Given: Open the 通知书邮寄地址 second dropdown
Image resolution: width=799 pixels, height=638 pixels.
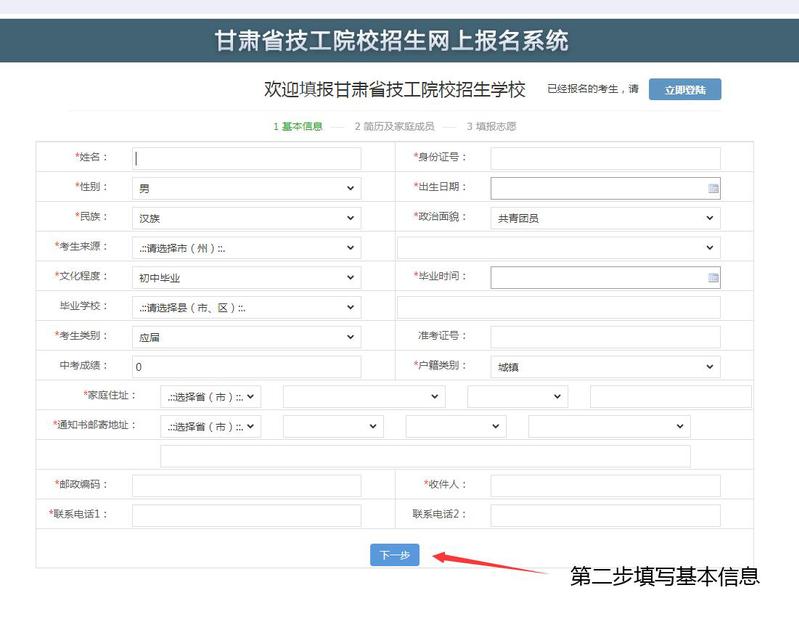Looking at the screenshot, I should click(333, 427).
